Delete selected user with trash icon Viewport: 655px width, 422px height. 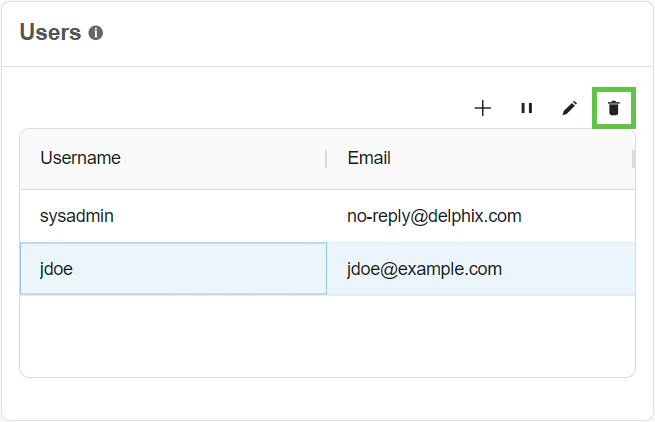point(614,108)
